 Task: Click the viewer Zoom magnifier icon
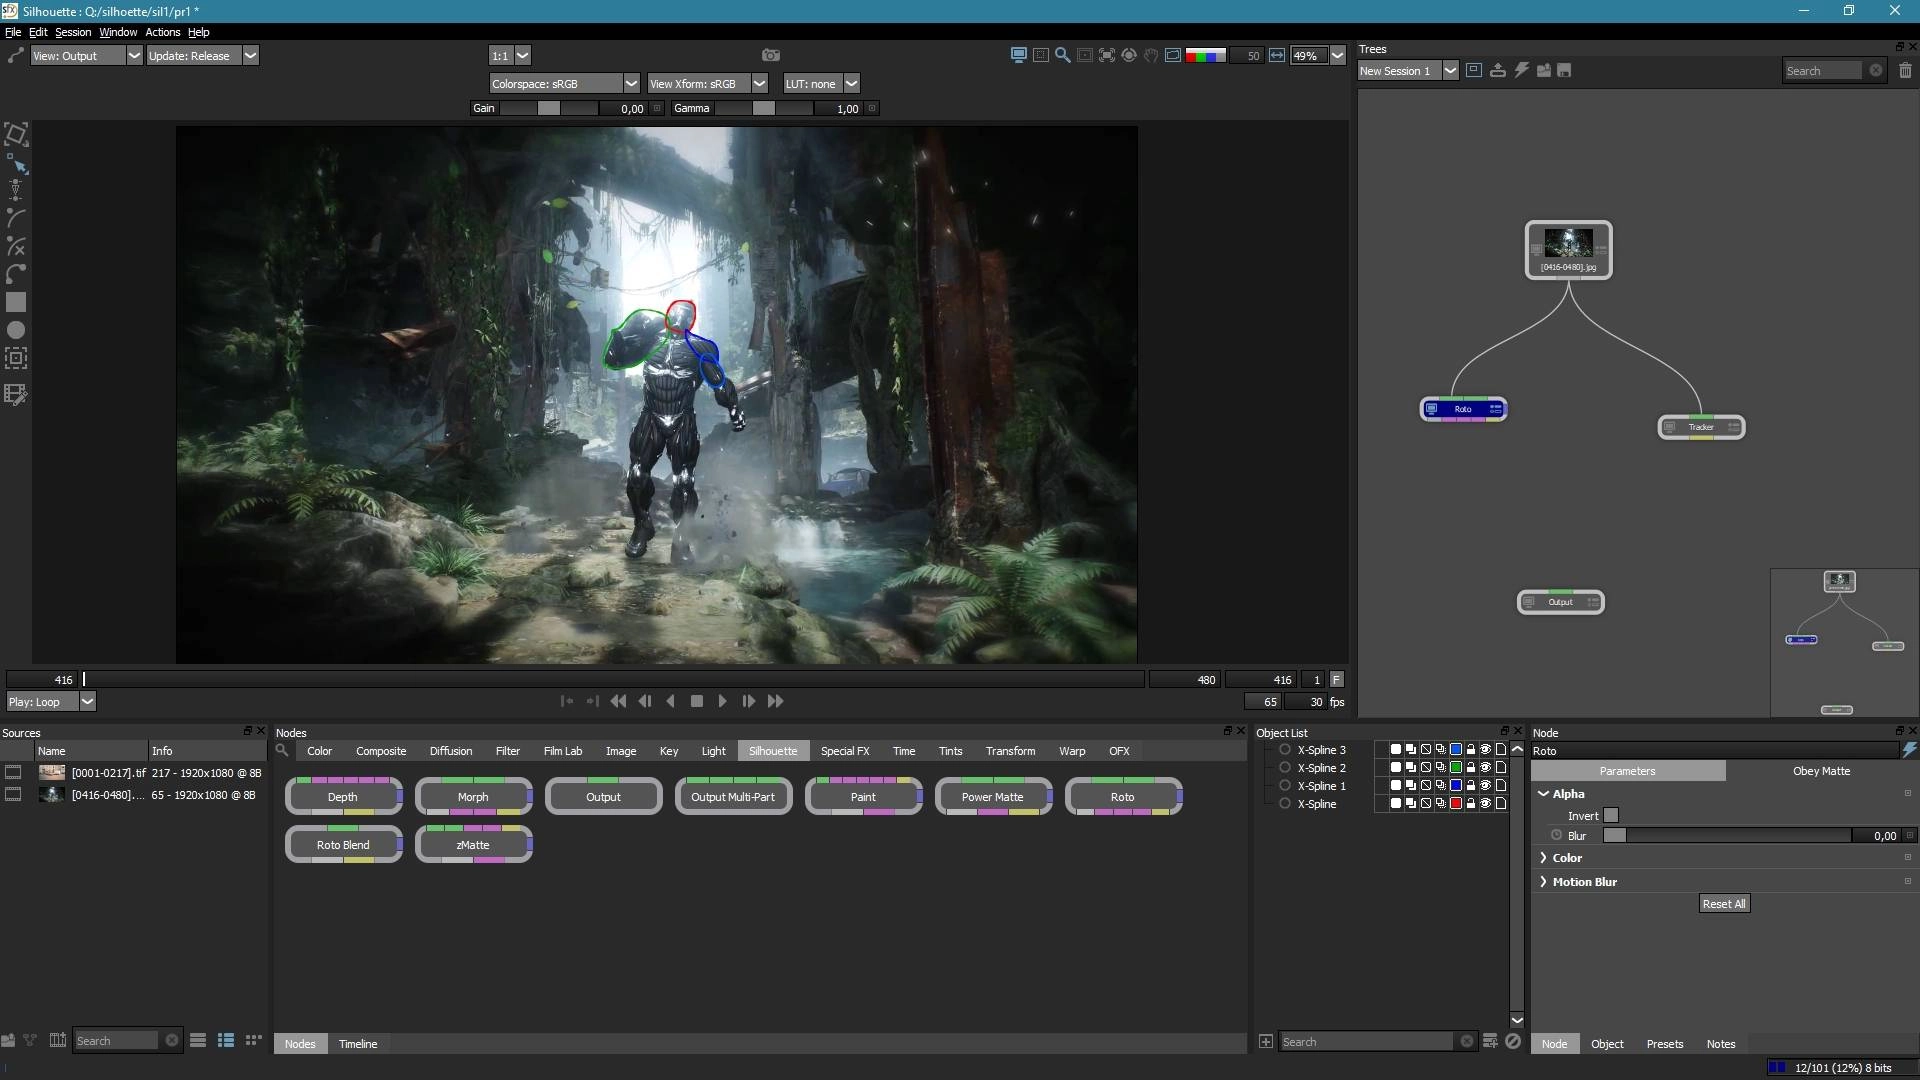tap(1062, 55)
